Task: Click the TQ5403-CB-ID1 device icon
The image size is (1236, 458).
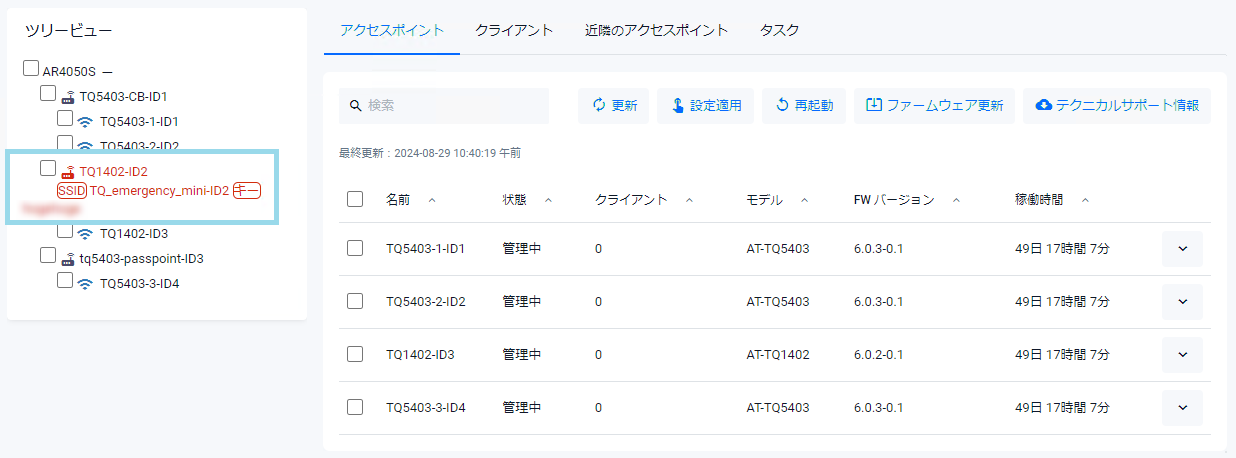Action: [68, 97]
